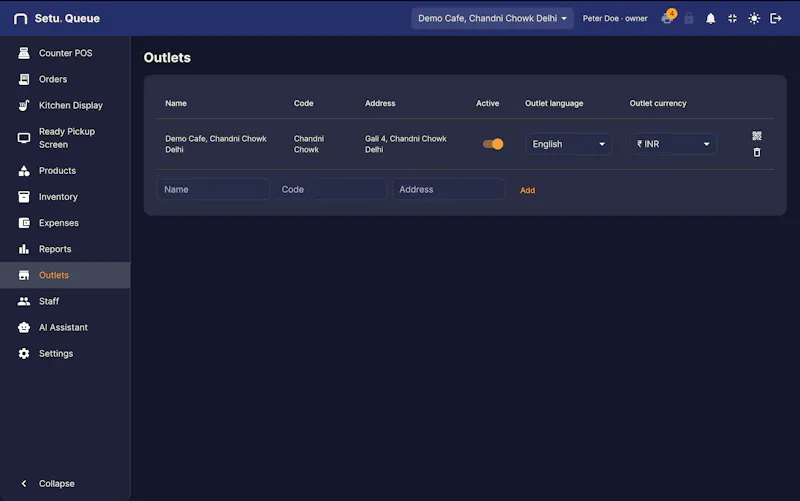Screen dimensions: 800x501
Task: Click the Counter POS register icon
Action: (24, 53)
